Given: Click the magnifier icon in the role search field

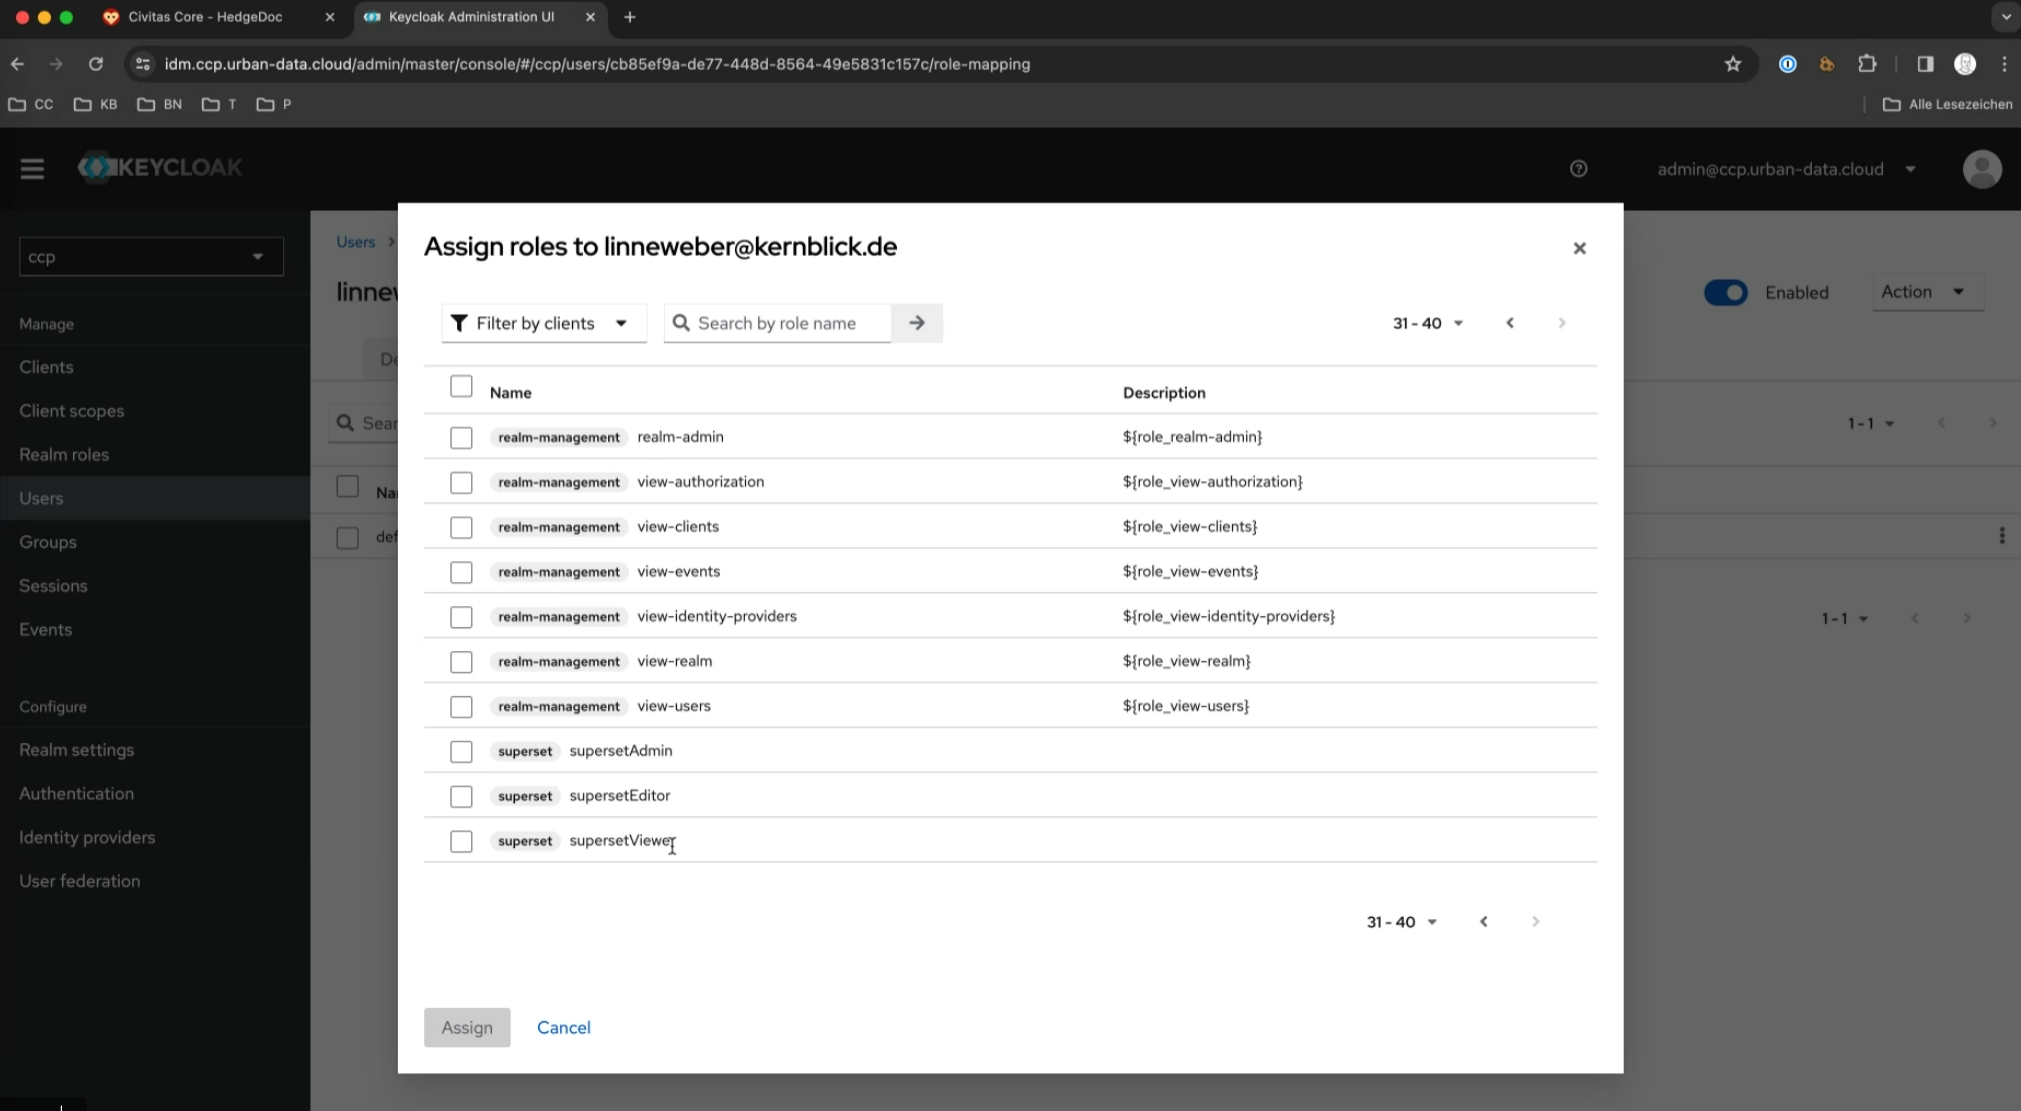Looking at the screenshot, I should point(681,323).
